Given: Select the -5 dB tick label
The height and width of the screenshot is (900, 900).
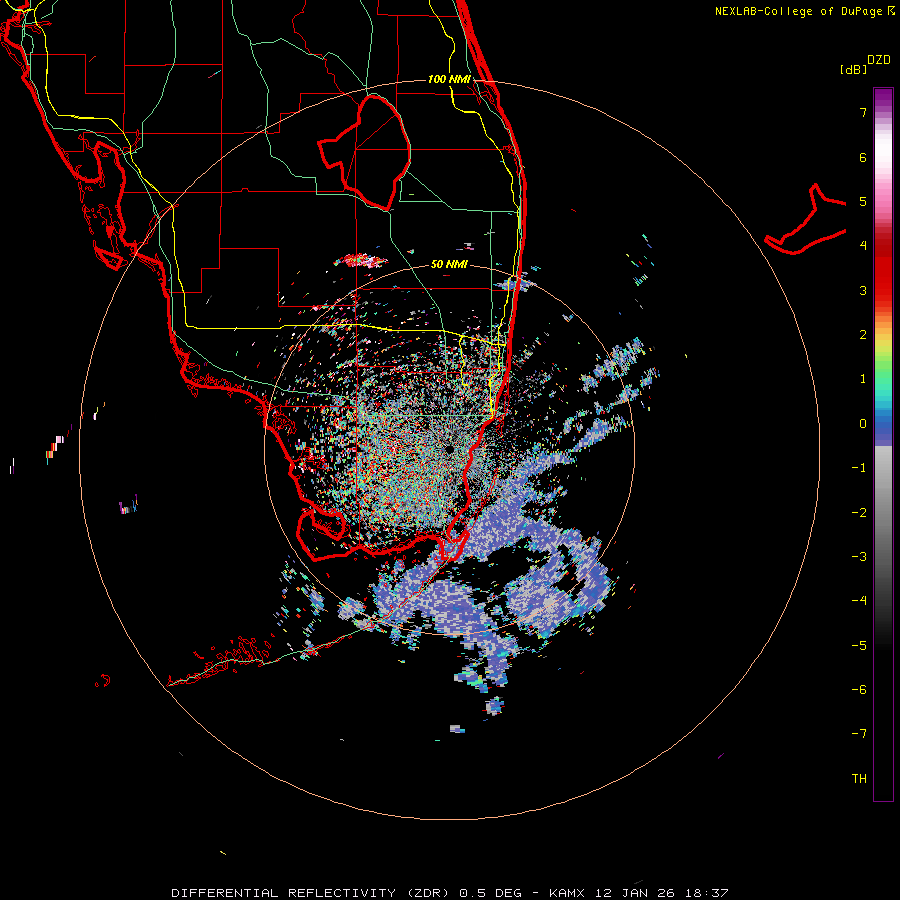Looking at the screenshot, I should pos(859,646).
